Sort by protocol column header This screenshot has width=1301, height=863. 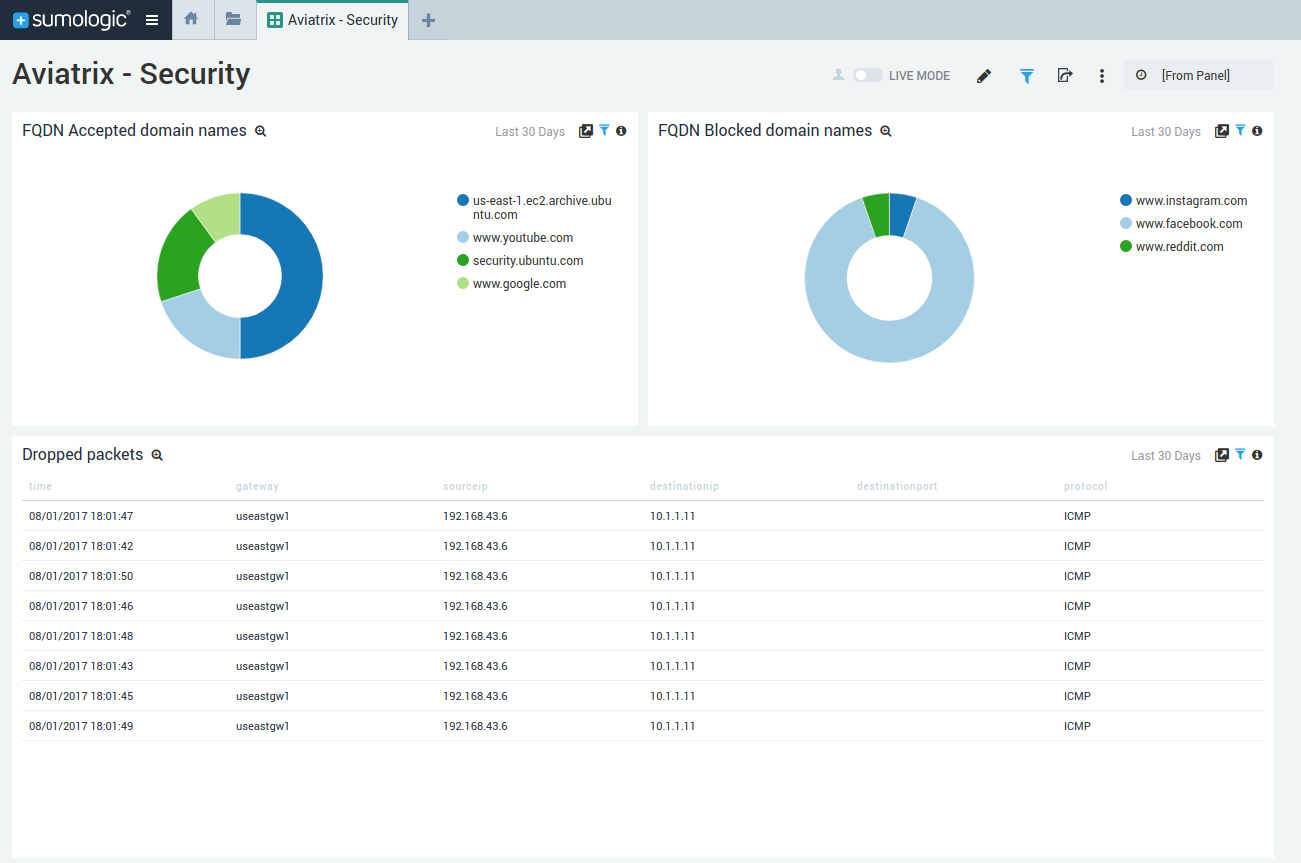tap(1085, 486)
